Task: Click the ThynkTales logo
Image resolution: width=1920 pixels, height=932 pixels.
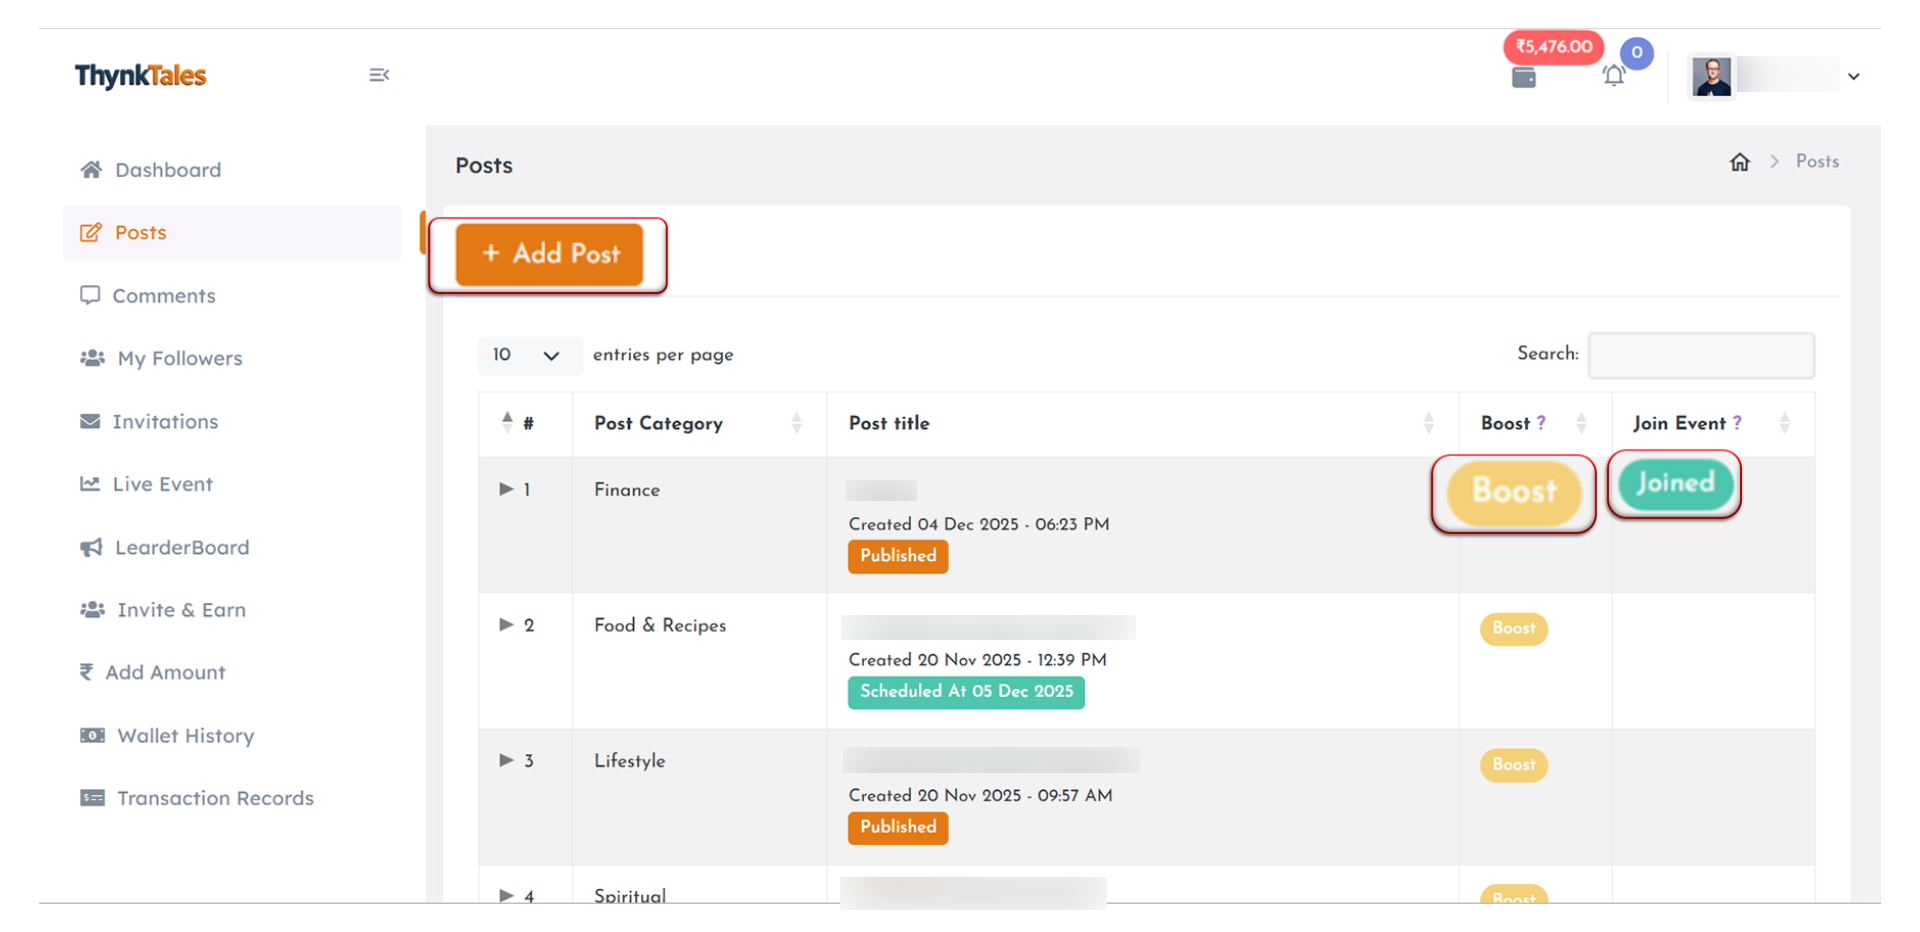Action: [140, 76]
